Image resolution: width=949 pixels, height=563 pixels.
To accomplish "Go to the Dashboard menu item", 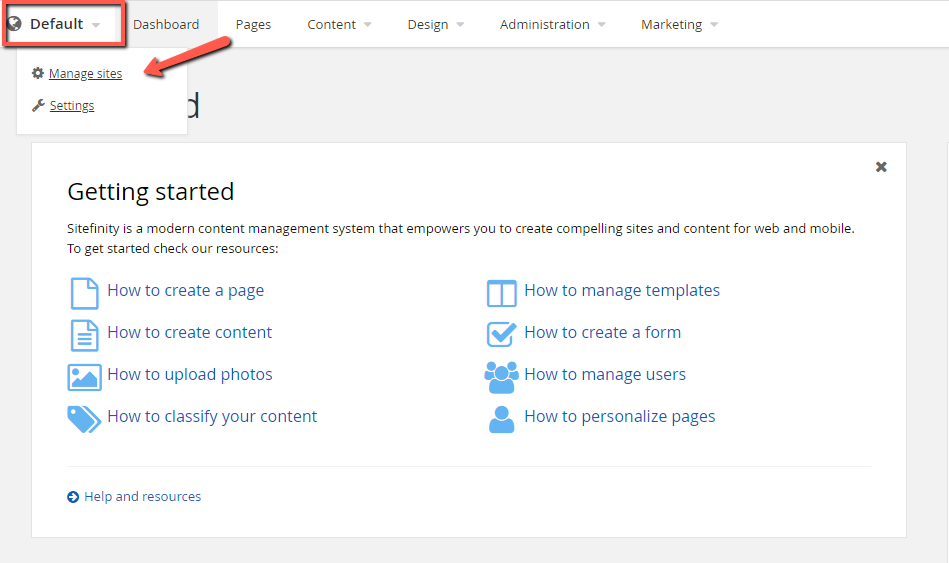I will pyautogui.click(x=166, y=24).
